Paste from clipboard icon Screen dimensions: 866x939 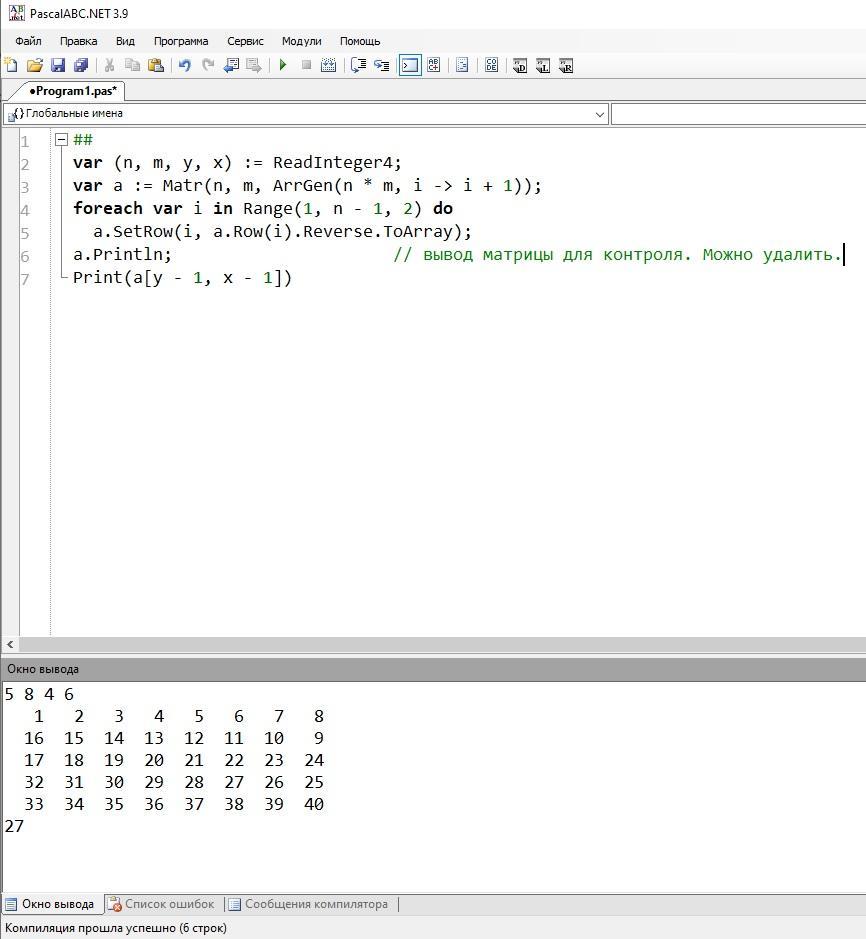(x=156, y=65)
